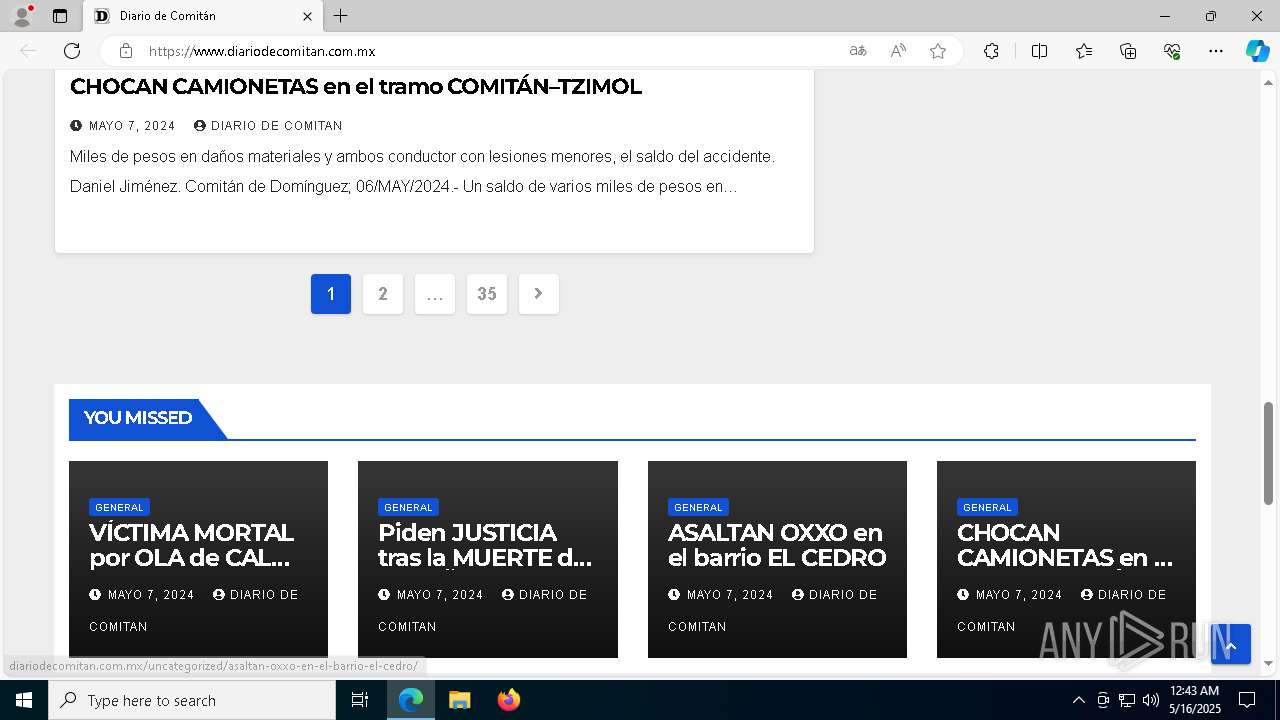
Task: Open Piden JUSTICIA tras la MUERTE article
Action: pos(485,545)
